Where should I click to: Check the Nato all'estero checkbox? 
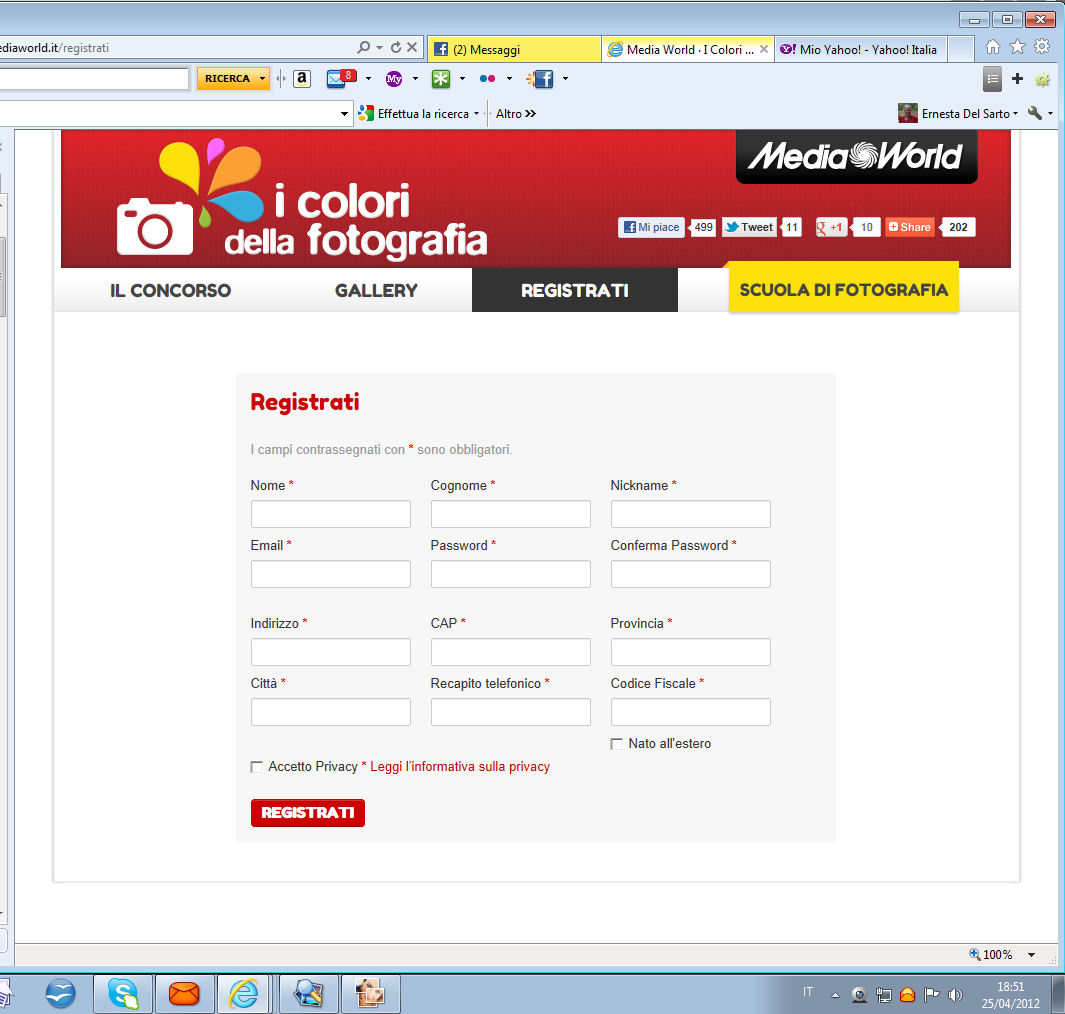[617, 744]
